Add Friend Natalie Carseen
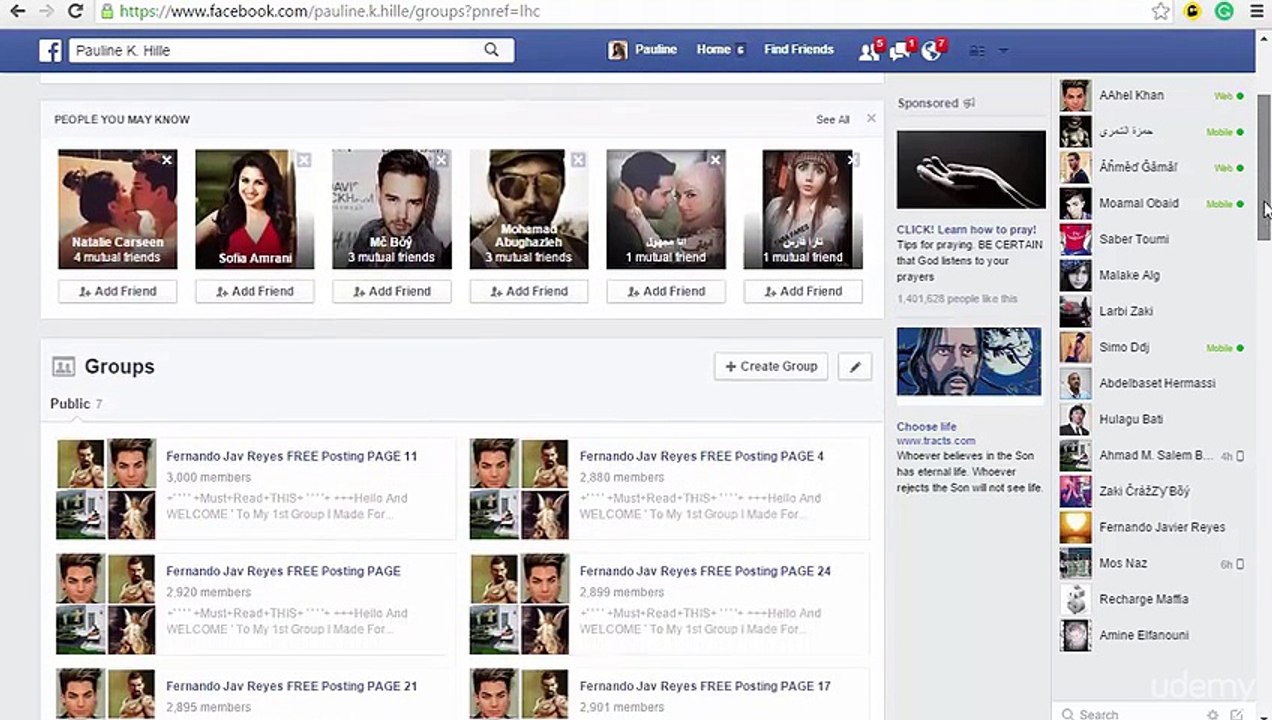 (x=117, y=291)
